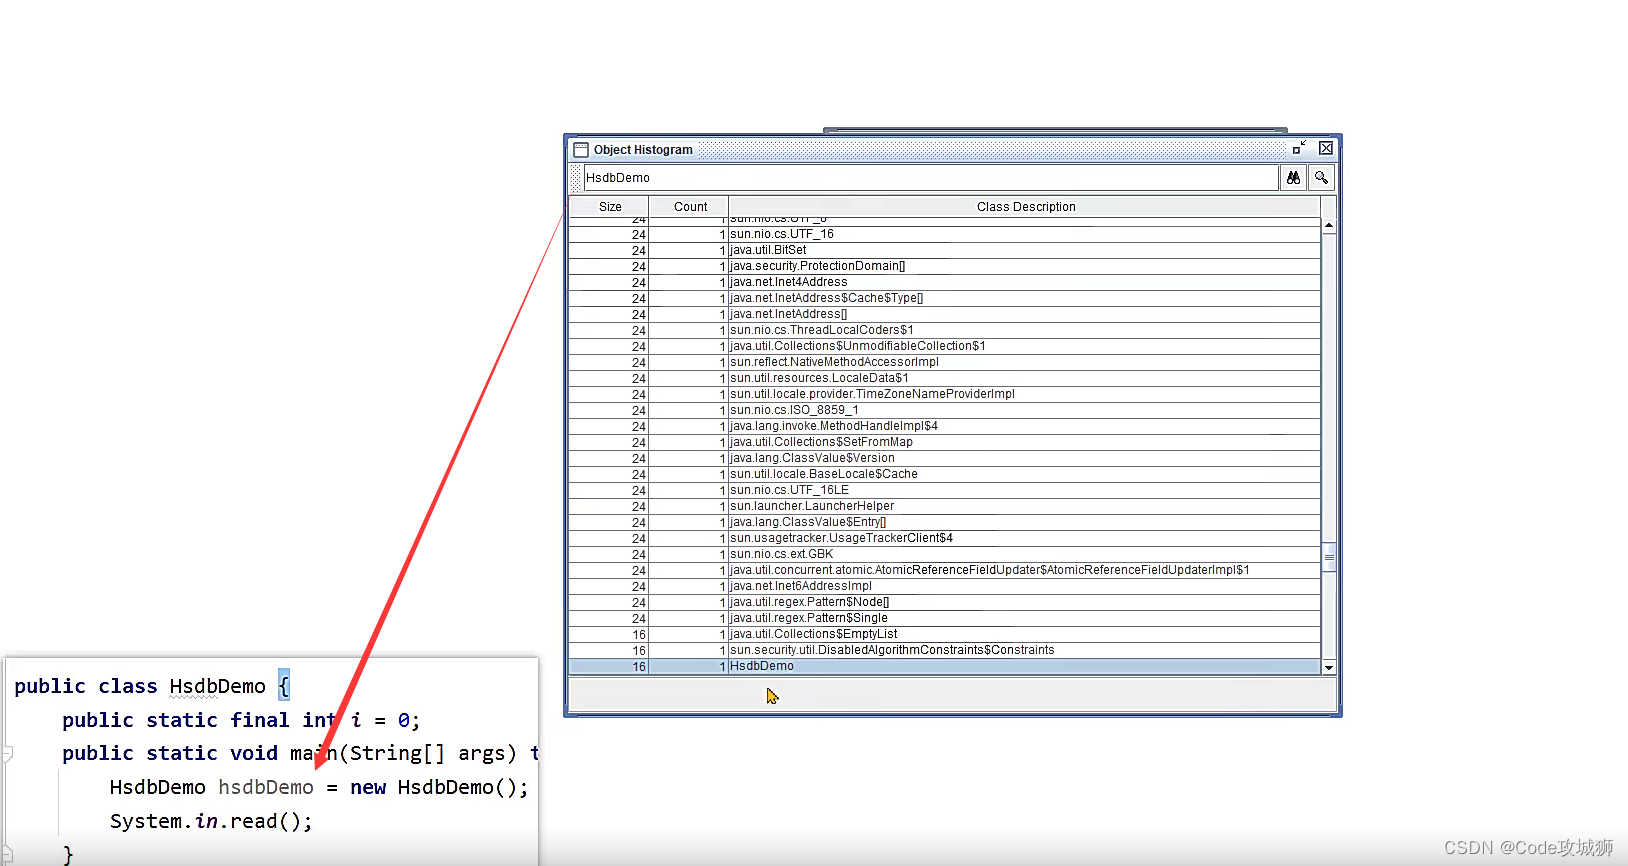Select the sun.nio.cs.UTF_16 row
Image resolution: width=1628 pixels, height=866 pixels.
pos(945,234)
